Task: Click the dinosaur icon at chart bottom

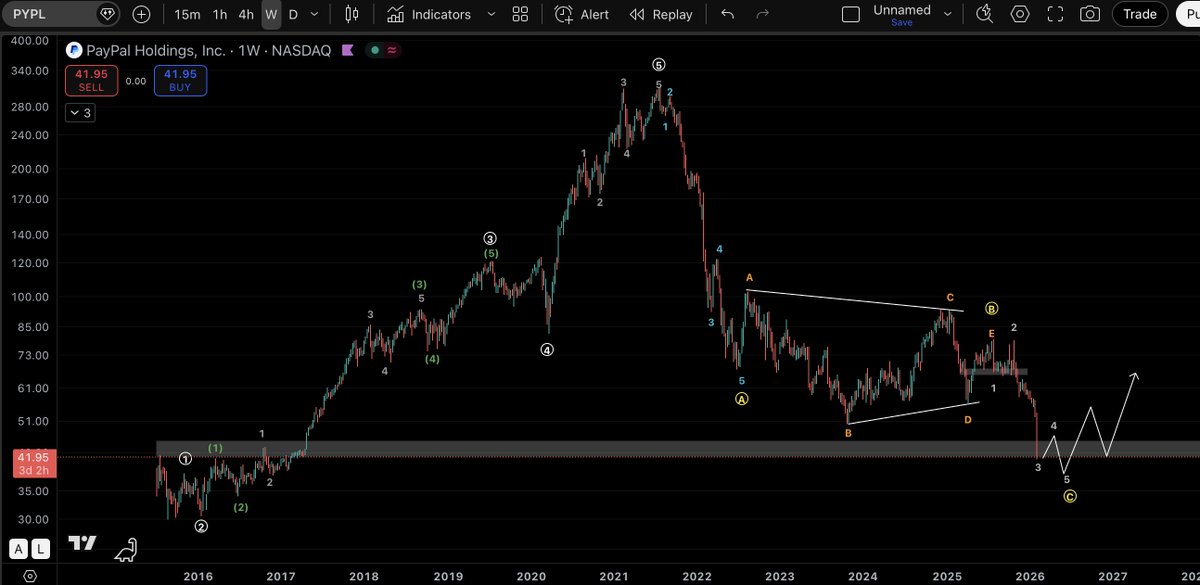Action: point(126,548)
